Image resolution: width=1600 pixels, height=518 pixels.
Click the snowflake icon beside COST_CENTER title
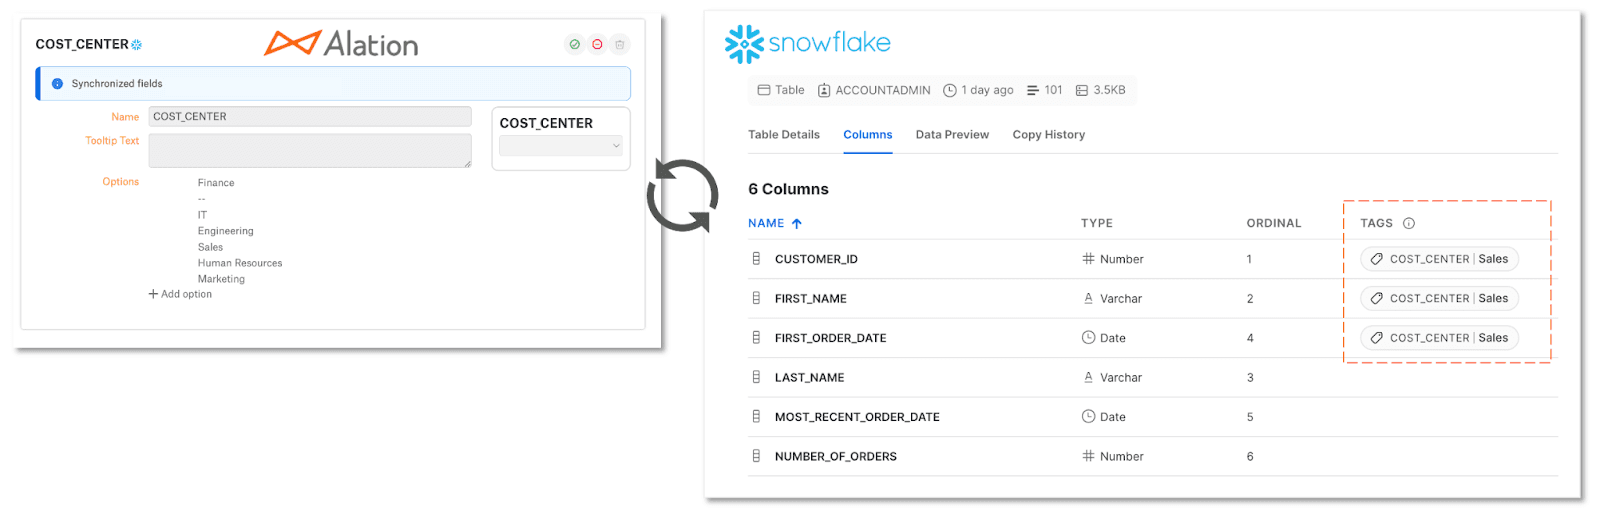pyautogui.click(x=137, y=45)
